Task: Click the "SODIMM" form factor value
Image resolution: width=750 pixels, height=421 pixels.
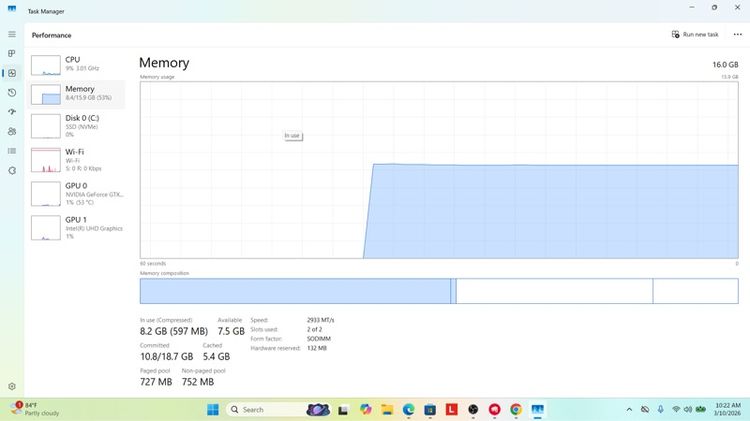Action: [319, 339]
